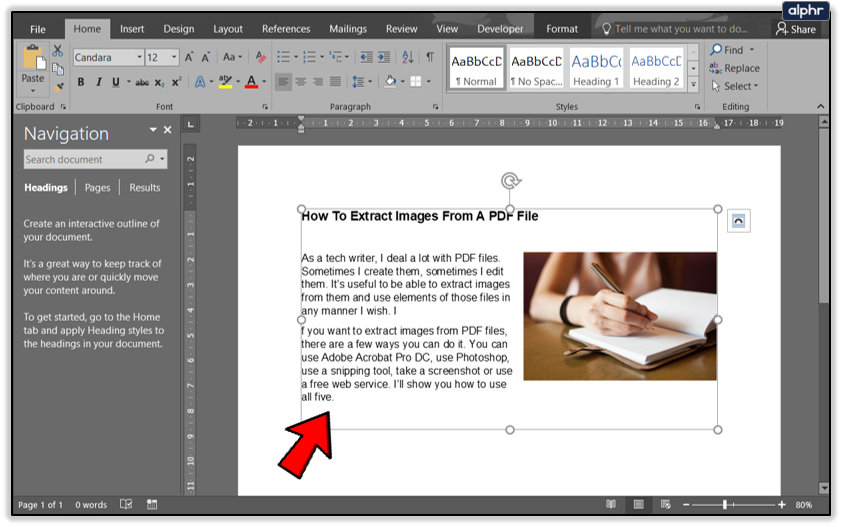Screen dimensions: 842x527
Task: Toggle bold formatting in Font group
Action: tap(81, 82)
